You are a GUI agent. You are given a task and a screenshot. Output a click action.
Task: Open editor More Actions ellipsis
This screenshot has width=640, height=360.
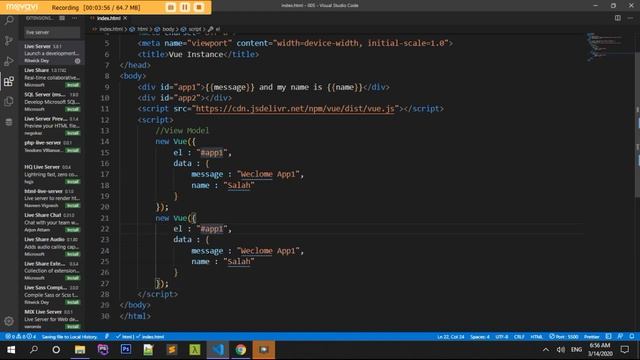[630, 18]
